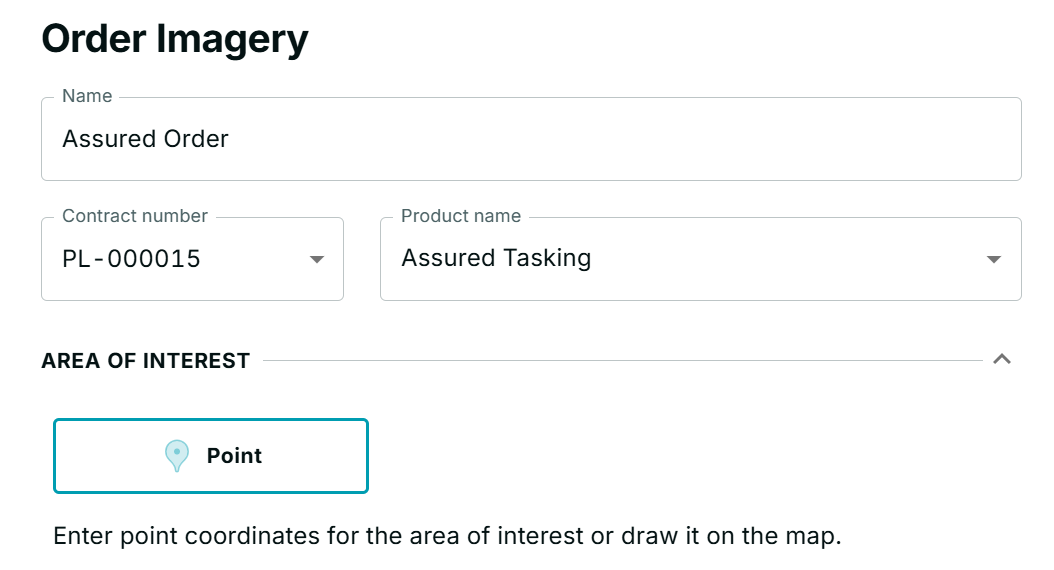Click the Assured Order text in Name field
Image resolution: width=1054 pixels, height=570 pixels.
tap(145, 139)
